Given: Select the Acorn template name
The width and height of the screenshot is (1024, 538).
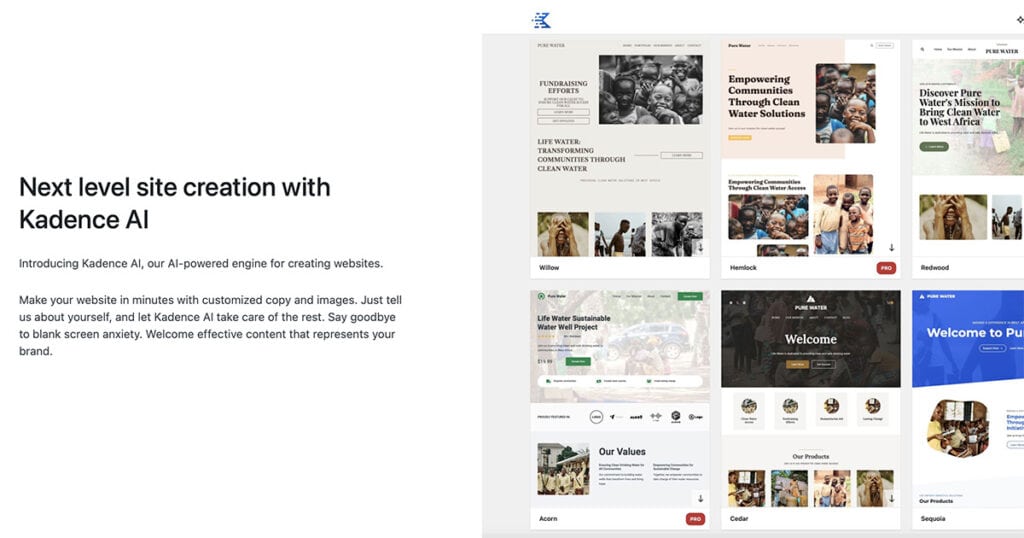Looking at the screenshot, I should tap(548, 518).
